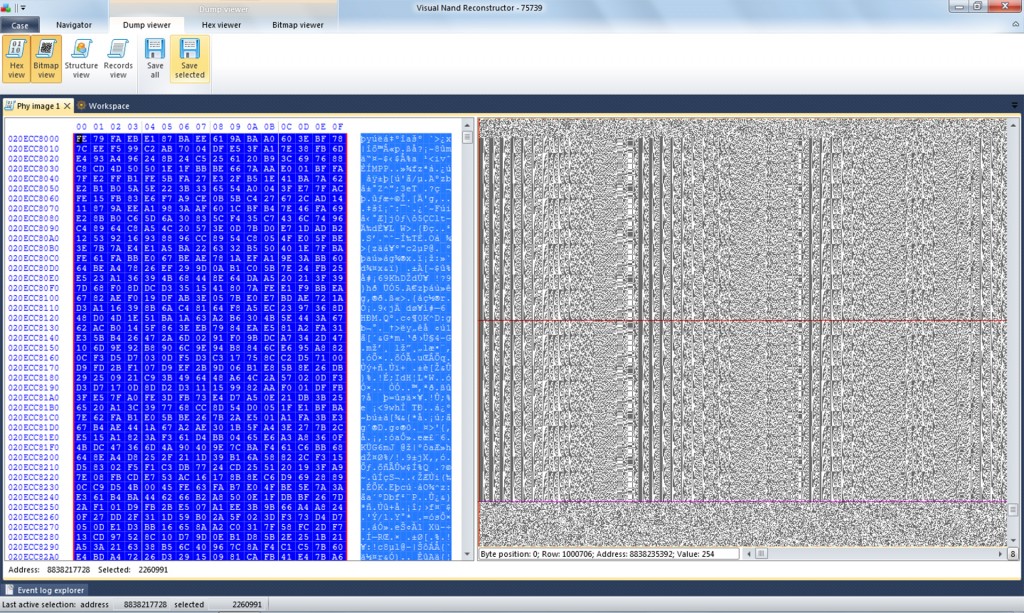The width and height of the screenshot is (1024, 613).
Task: Click the Workspace tab gear icon
Action: pos(82,105)
